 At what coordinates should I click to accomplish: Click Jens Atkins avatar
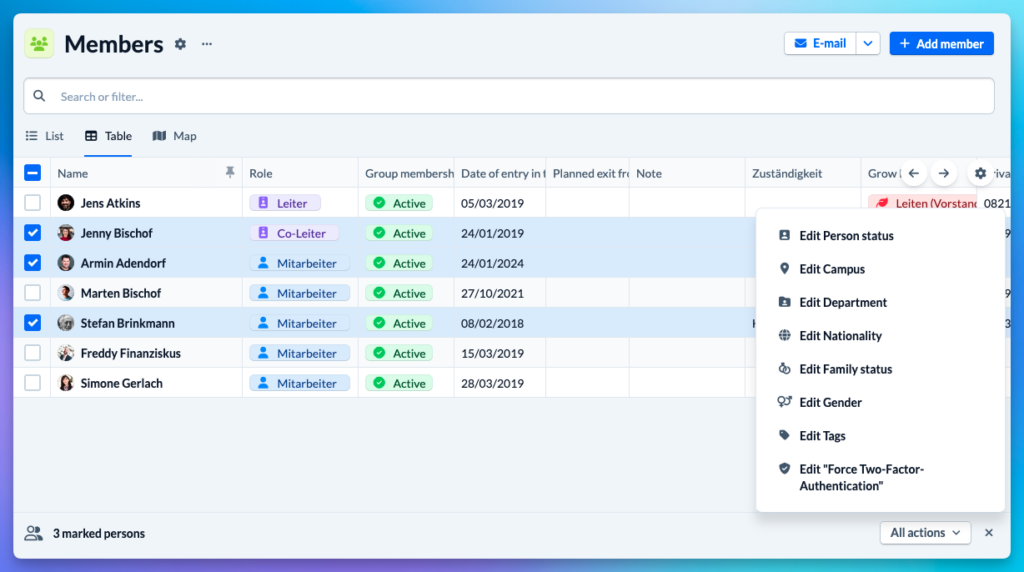coord(65,202)
